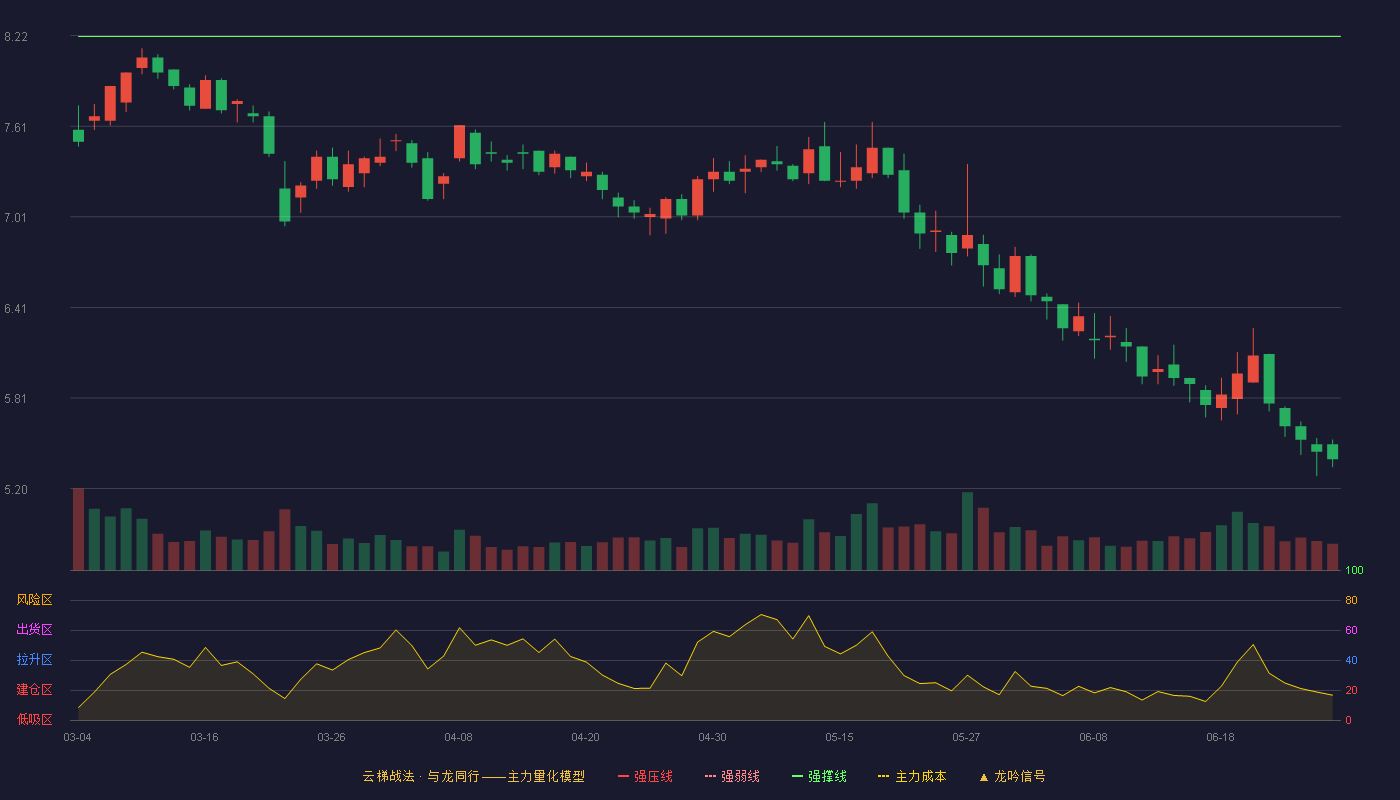Toggle the 强压线 legend item
Viewport: 1400px width, 800px height.
pos(645,776)
